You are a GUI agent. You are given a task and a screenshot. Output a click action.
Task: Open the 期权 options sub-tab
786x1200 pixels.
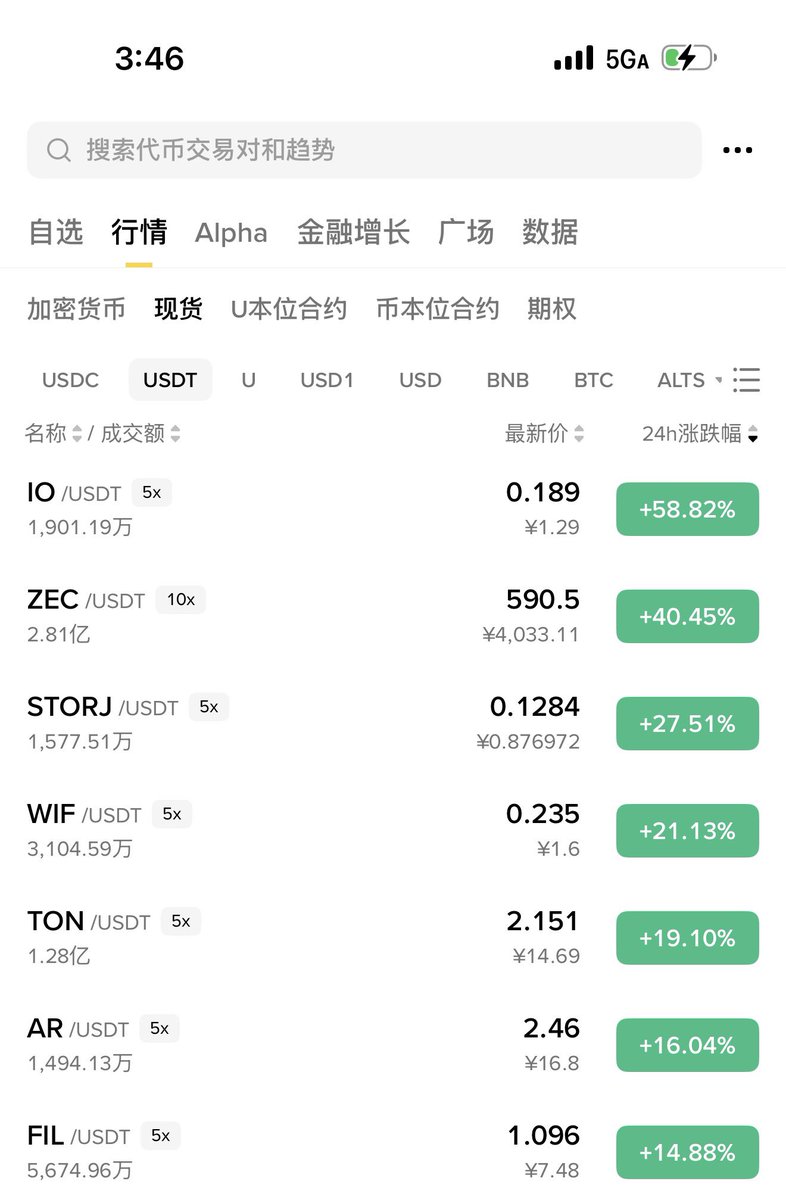coord(552,309)
